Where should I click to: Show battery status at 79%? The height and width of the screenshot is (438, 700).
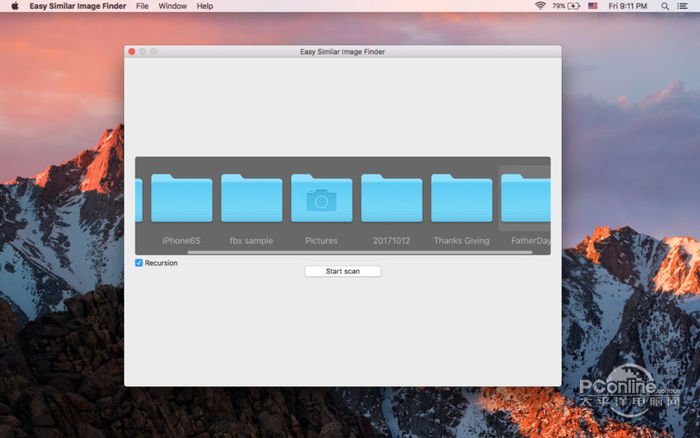[566, 6]
